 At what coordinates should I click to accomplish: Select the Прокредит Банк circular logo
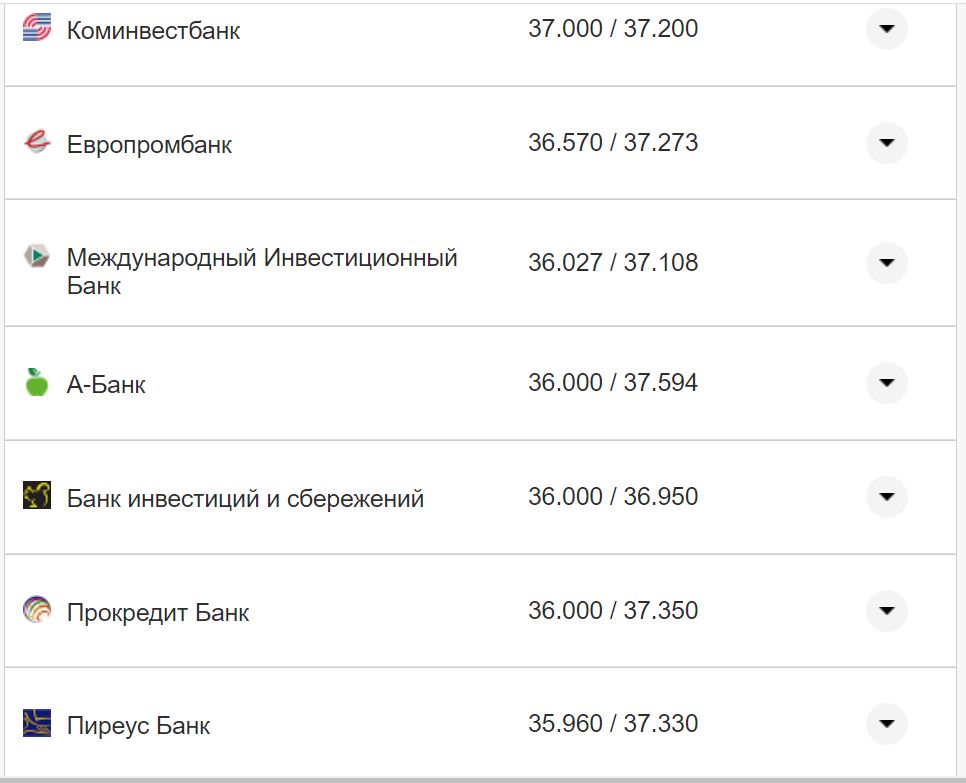click(36, 610)
